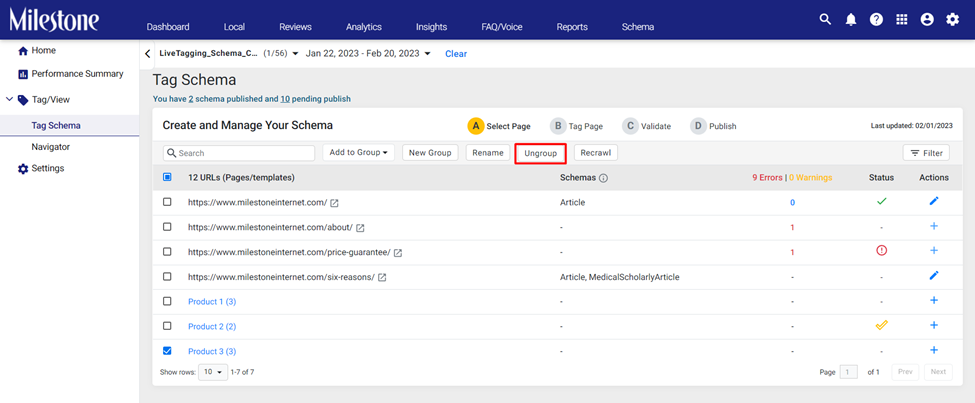Viewport: 975px width, 403px height.
Task: Open milestoneinternet.com/ home URL in new tab icon
Action: click(335, 203)
